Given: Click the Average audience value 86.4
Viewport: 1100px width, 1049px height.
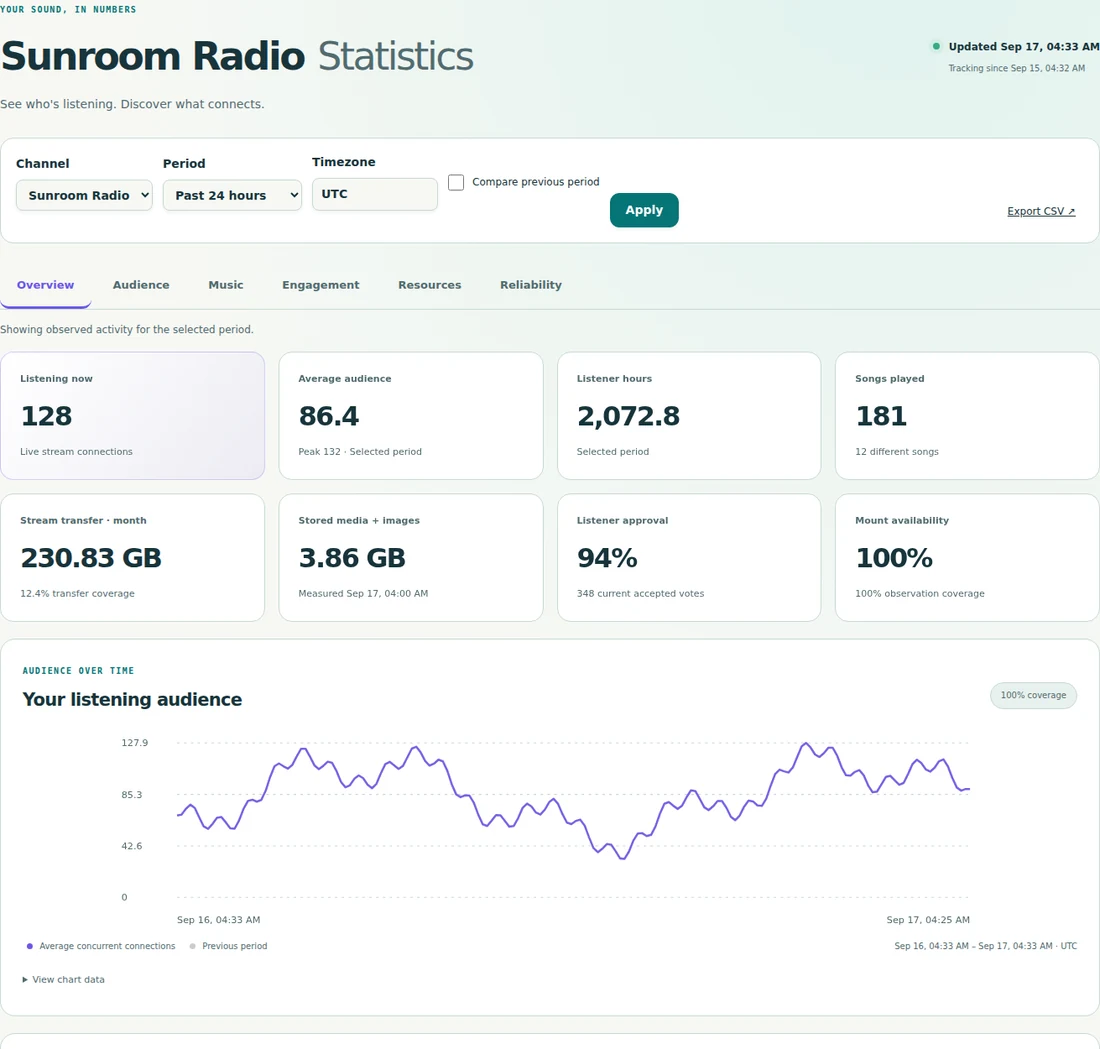Looking at the screenshot, I should coord(329,416).
